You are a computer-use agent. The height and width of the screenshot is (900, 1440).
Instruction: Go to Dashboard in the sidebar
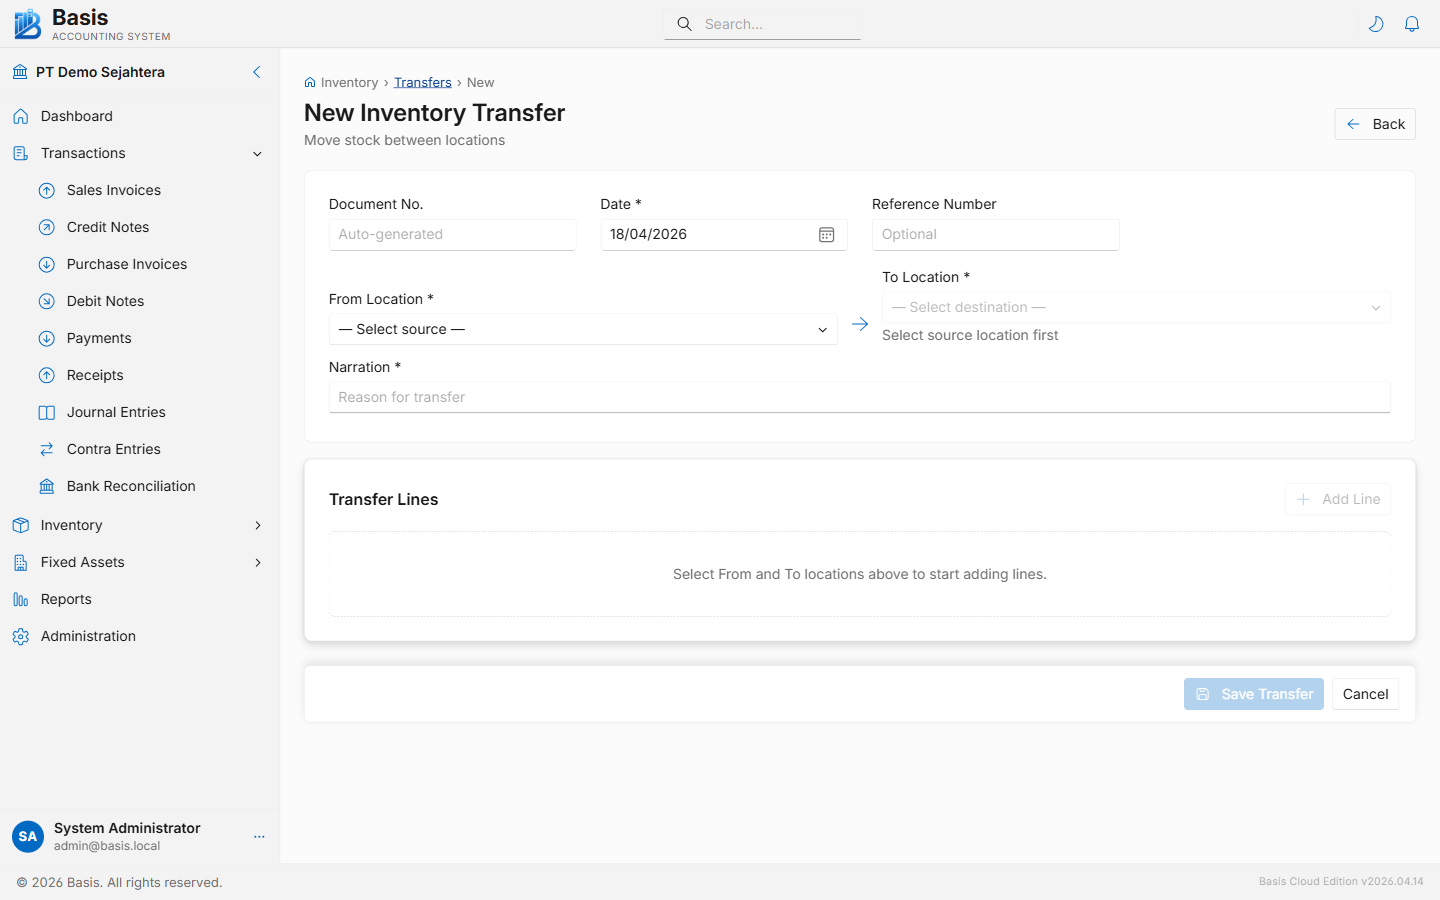click(x=75, y=116)
